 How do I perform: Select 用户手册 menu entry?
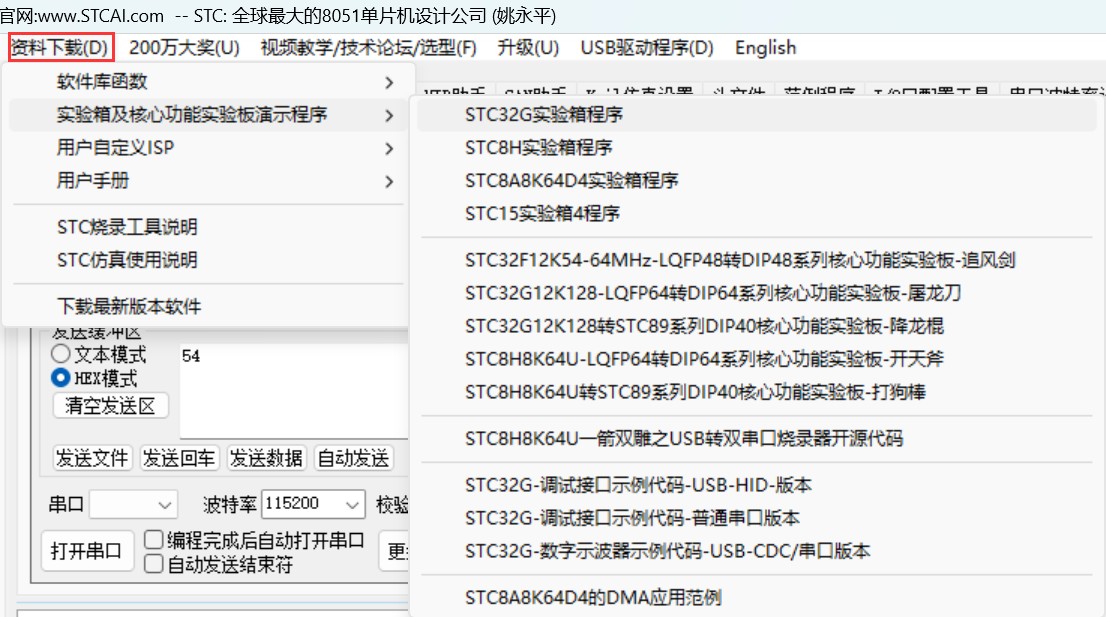click(208, 181)
